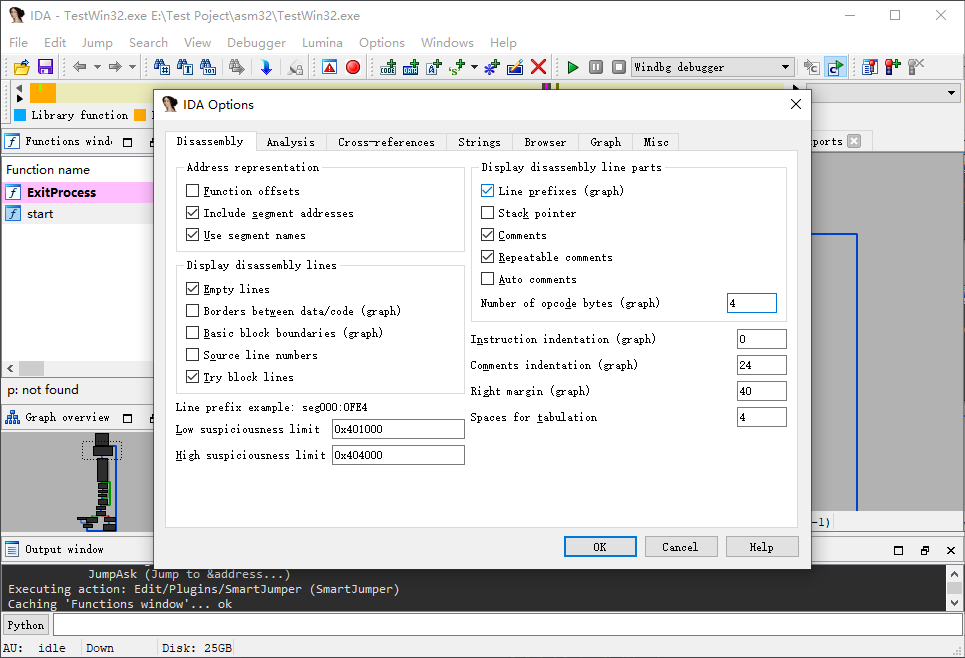Enable Basic block boundaries checkbox

(x=193, y=333)
